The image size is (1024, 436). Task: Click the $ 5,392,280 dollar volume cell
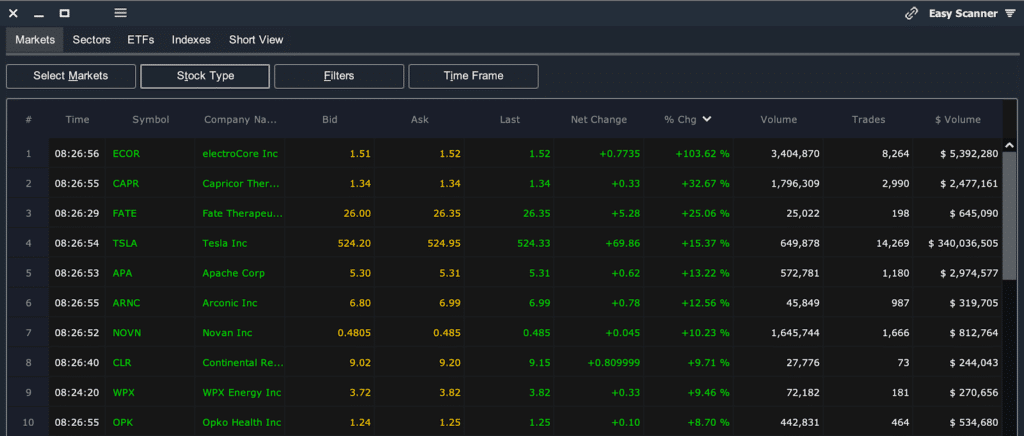coord(968,154)
